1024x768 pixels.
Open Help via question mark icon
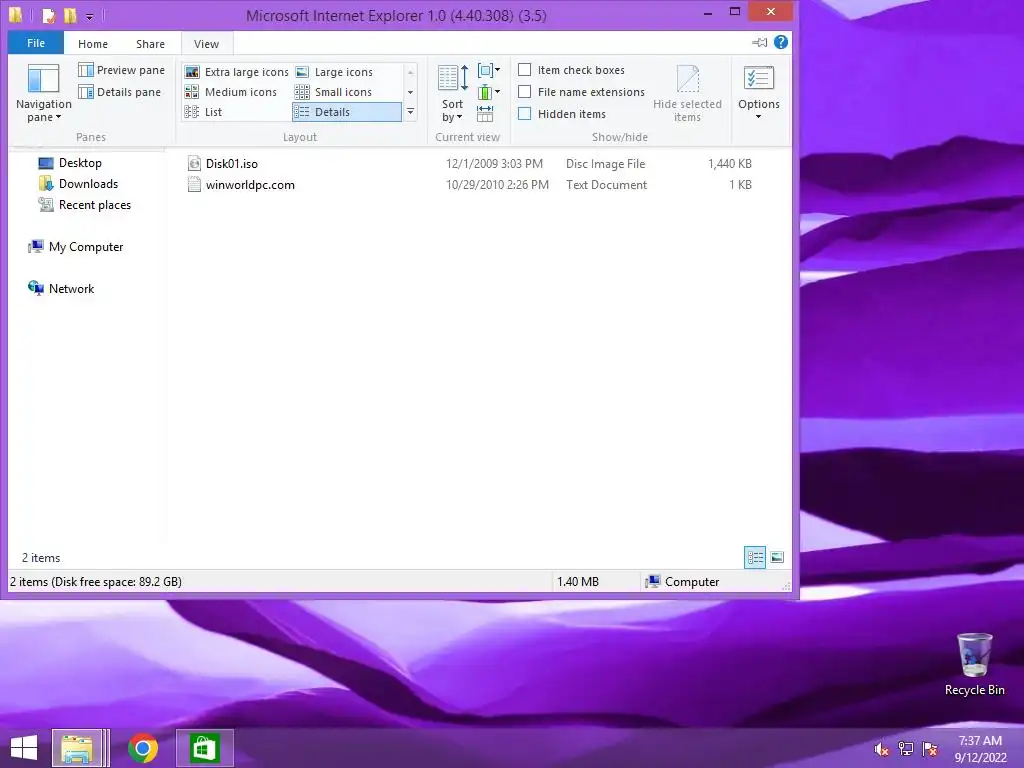click(x=780, y=42)
